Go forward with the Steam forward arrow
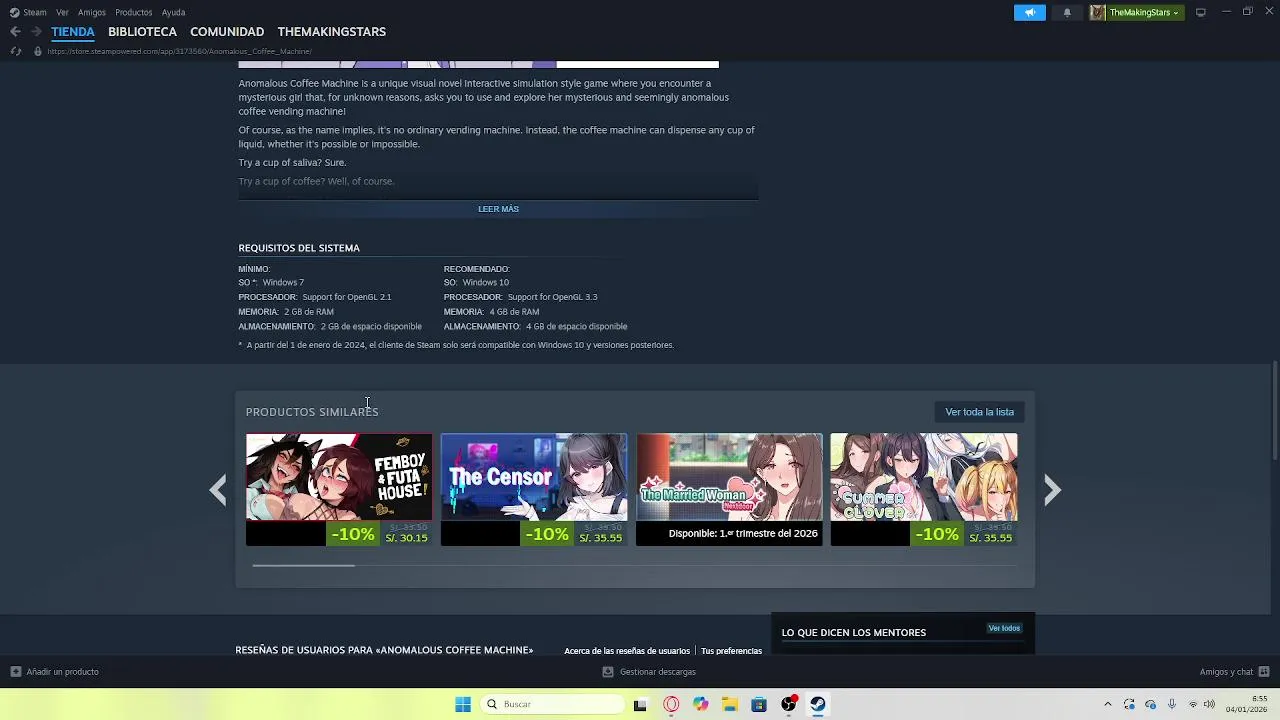Viewport: 1280px width, 720px height. (36, 31)
